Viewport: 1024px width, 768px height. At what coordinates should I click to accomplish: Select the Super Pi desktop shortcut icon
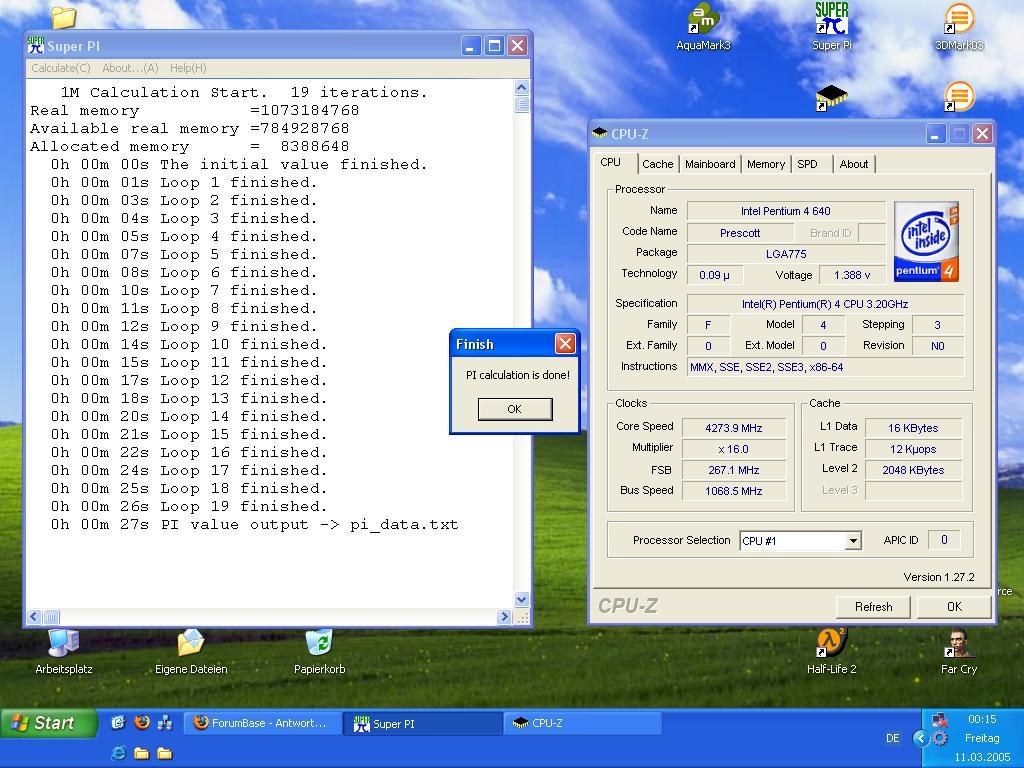click(831, 26)
